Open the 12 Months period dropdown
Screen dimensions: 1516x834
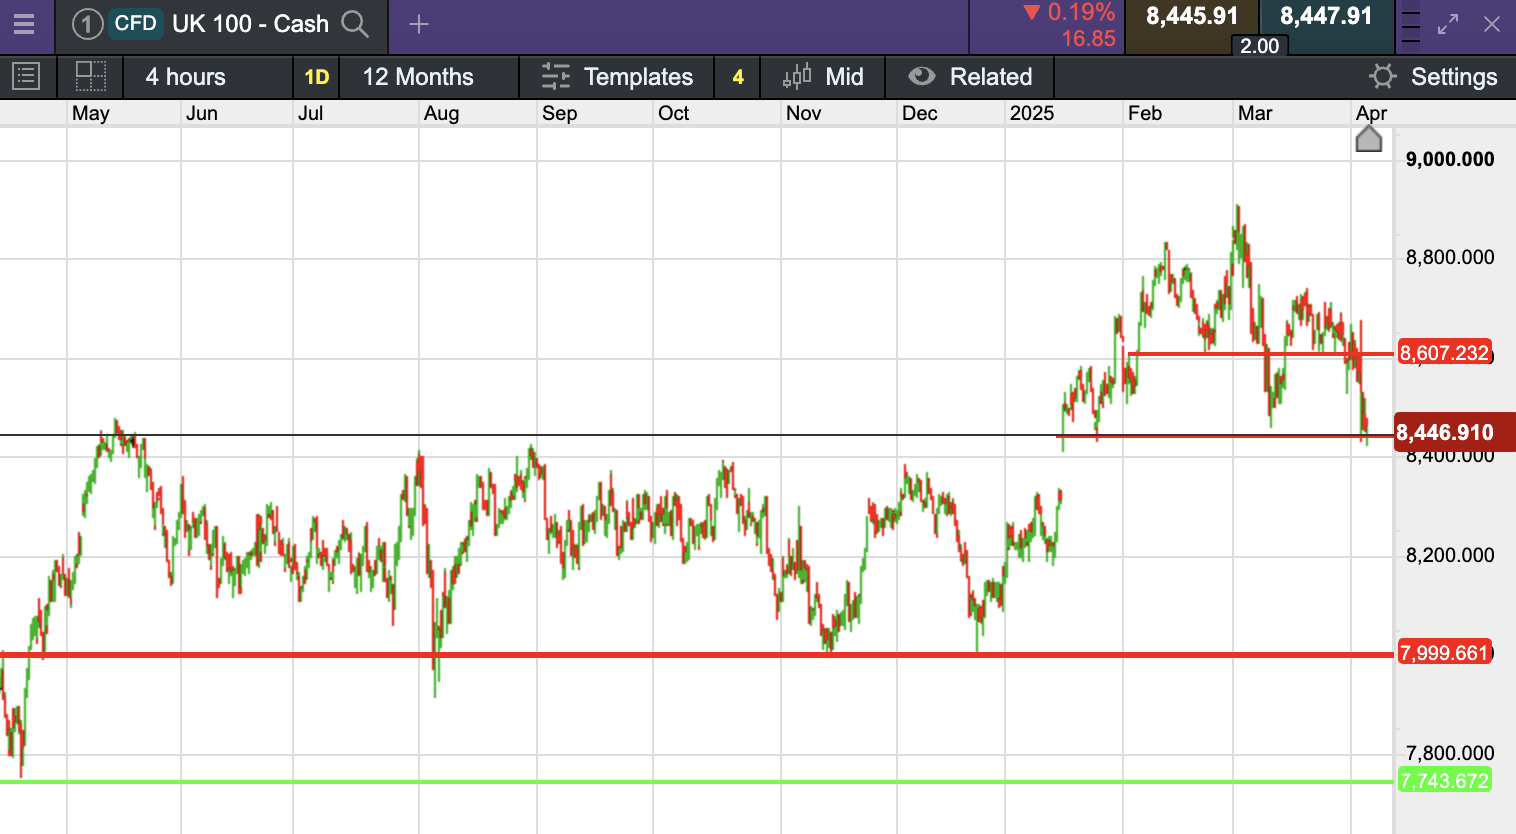[418, 77]
